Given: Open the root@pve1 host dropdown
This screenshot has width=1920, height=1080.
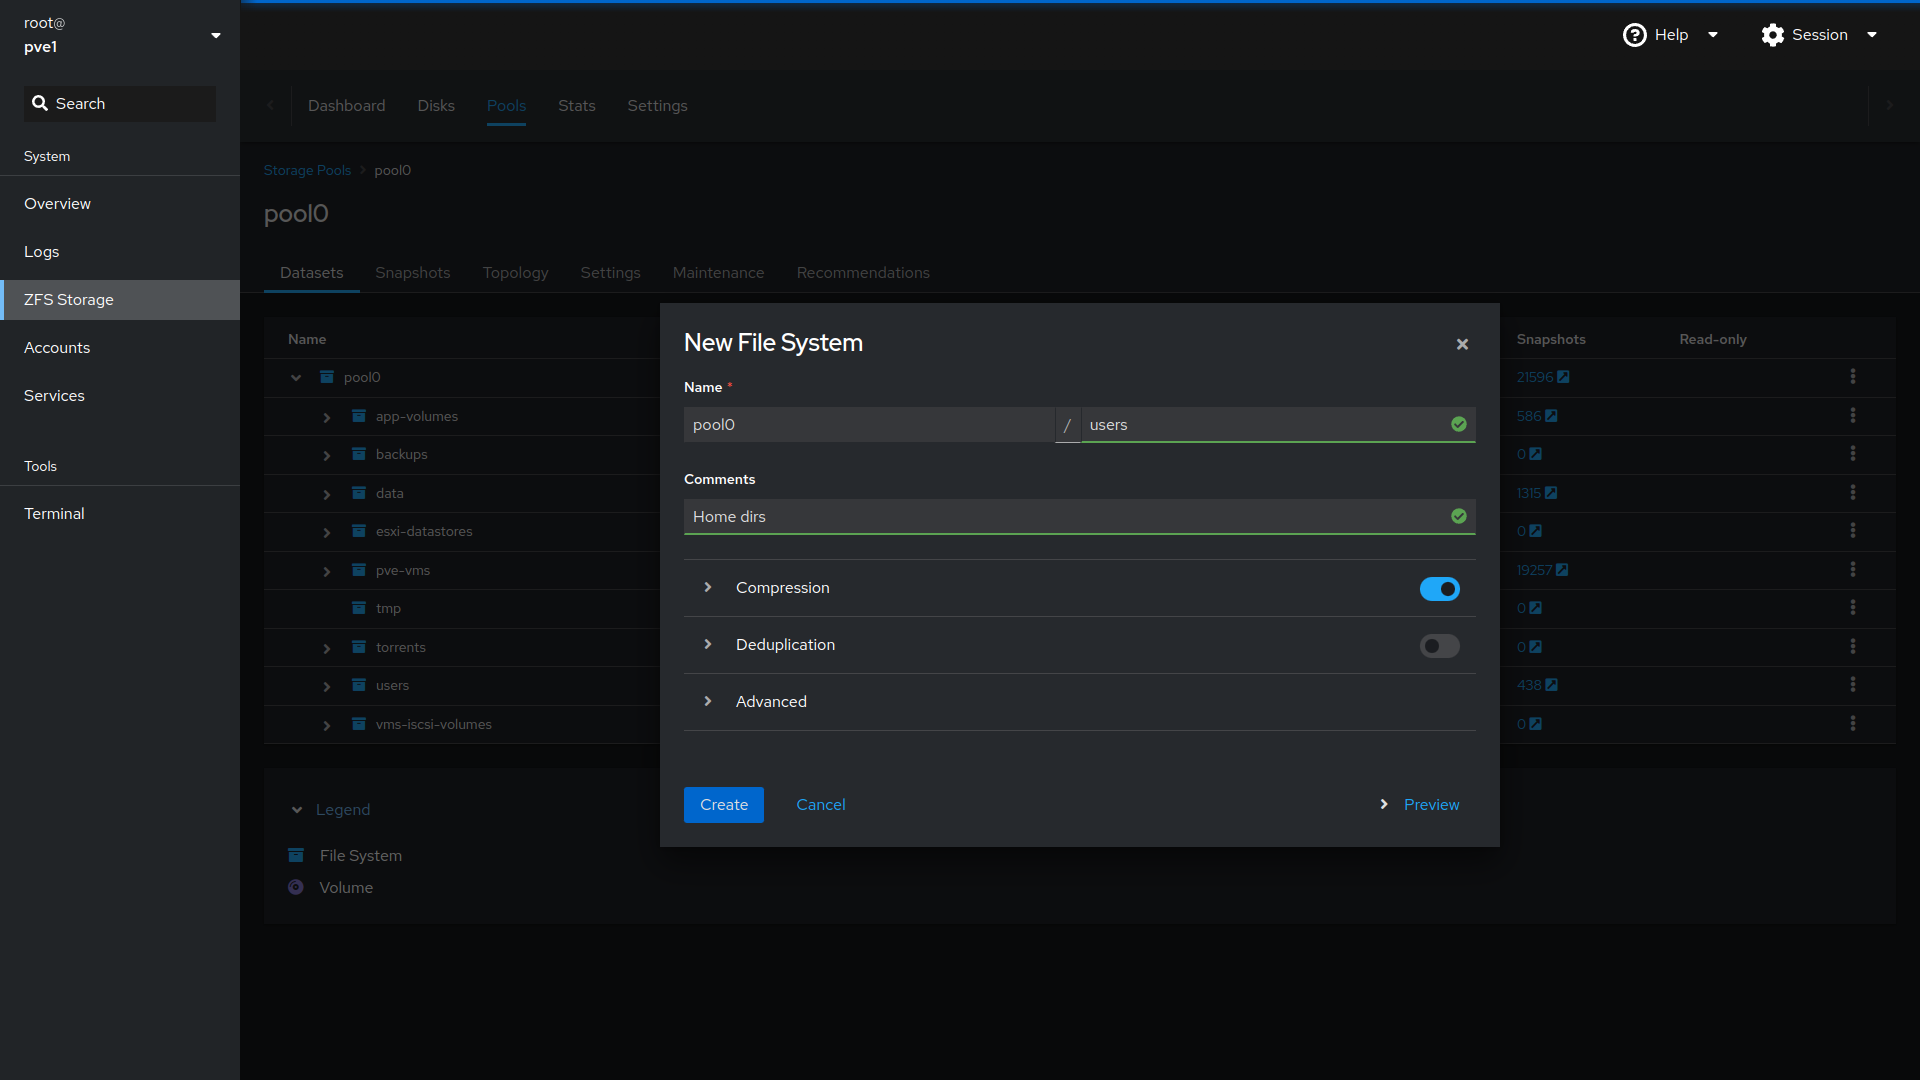Looking at the screenshot, I should 120,35.
